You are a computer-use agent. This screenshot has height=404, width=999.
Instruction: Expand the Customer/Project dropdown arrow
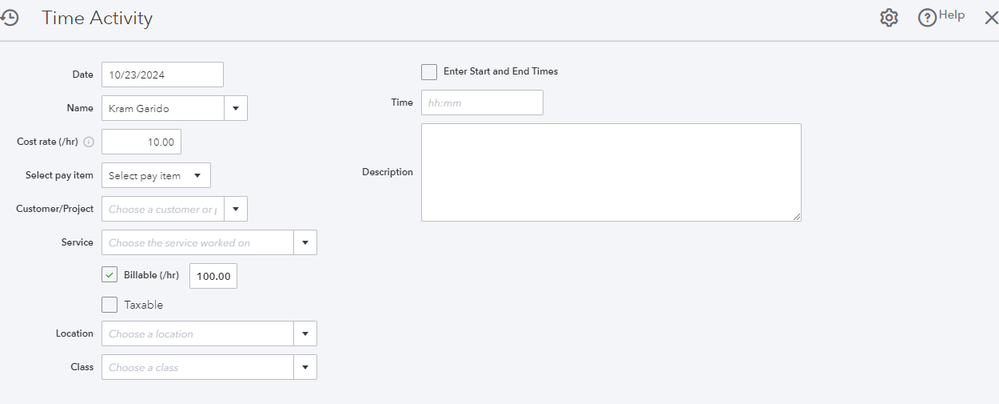pyautogui.click(x=235, y=209)
